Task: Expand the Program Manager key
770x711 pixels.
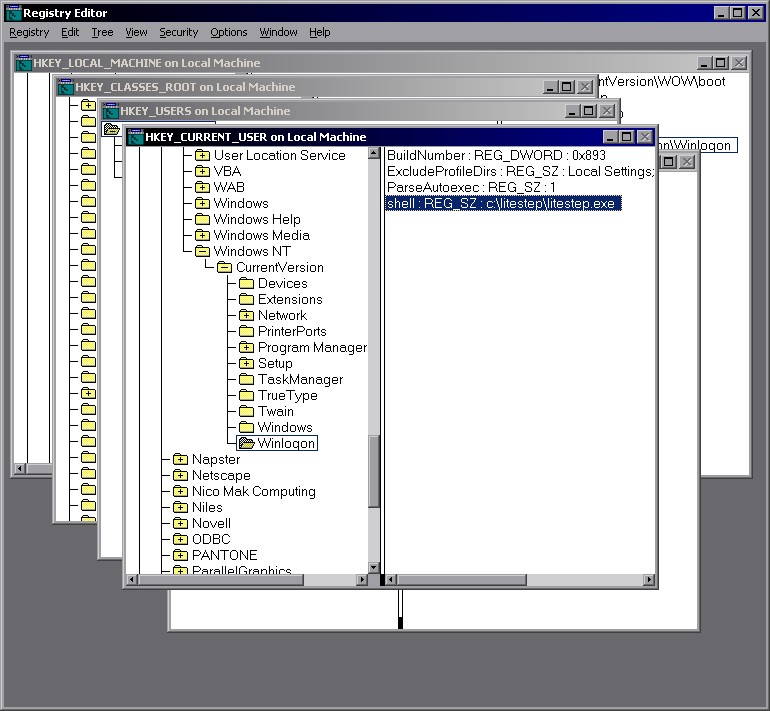Action: click(246, 347)
